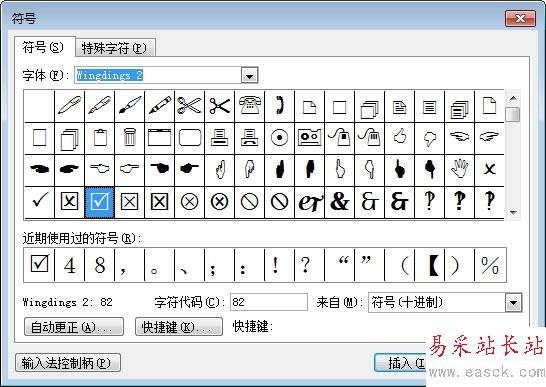Image resolution: width=546 pixels, height=387 pixels.
Task: Pick the recently used exclamation mark
Action: tap(279, 265)
